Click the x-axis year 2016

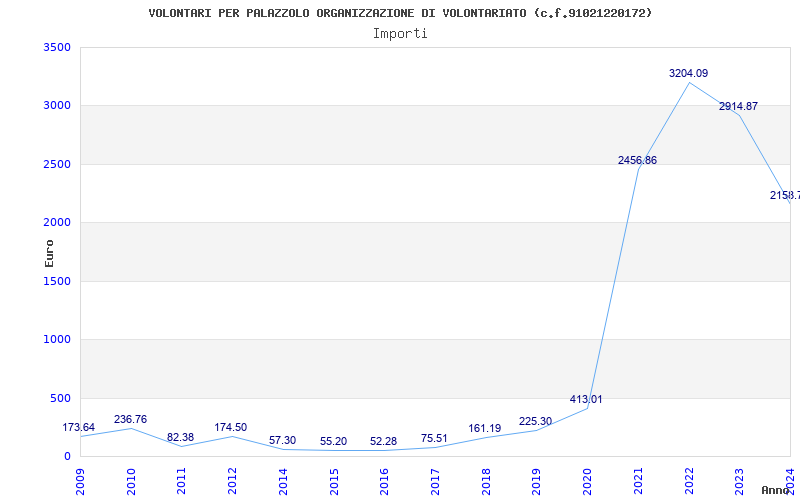[384, 482]
